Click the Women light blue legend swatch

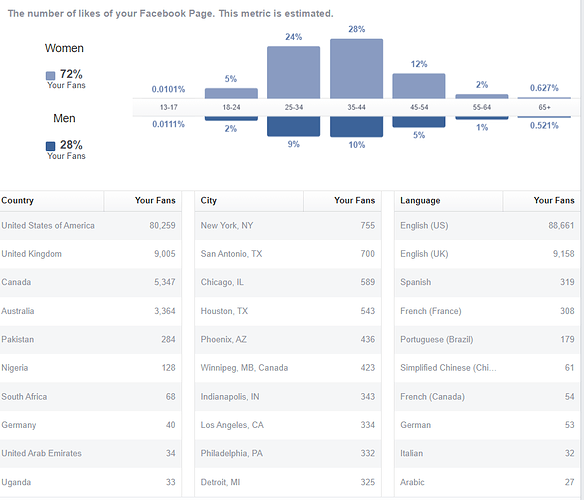coord(50,76)
